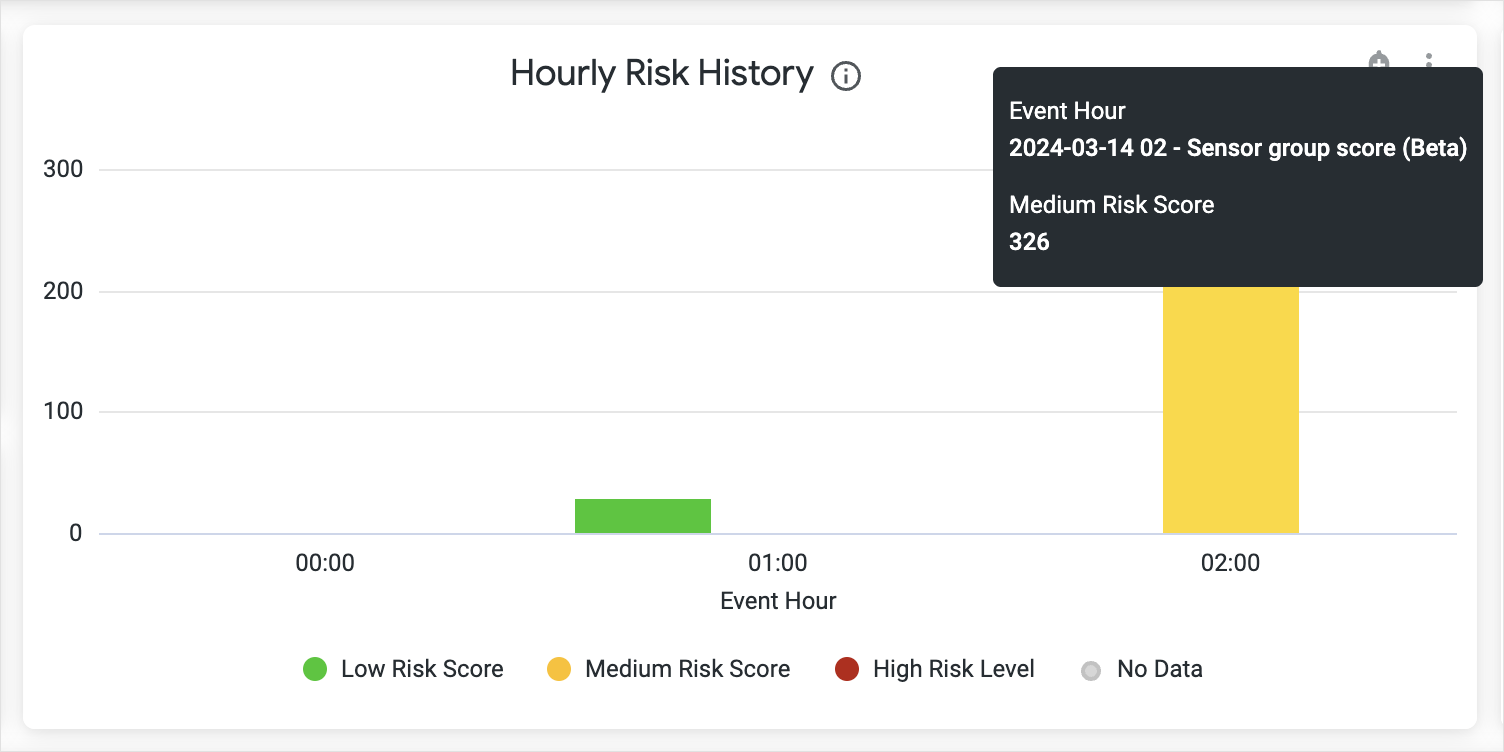Click the 01:00 x-axis label
Viewport: 1504px width, 752px height.
(x=778, y=563)
